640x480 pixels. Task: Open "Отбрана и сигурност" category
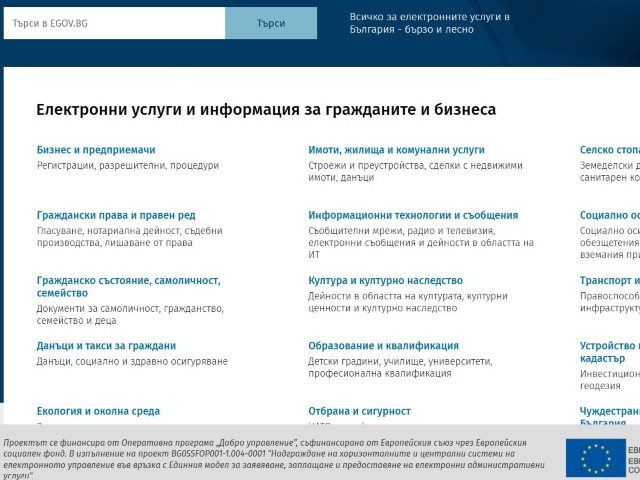[359, 411]
